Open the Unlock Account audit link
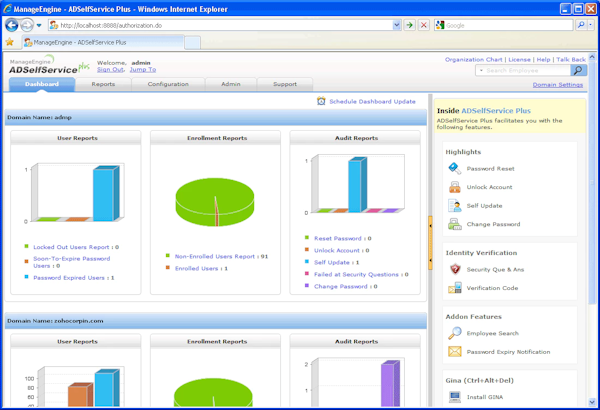This screenshot has height=410, width=600. (x=337, y=251)
